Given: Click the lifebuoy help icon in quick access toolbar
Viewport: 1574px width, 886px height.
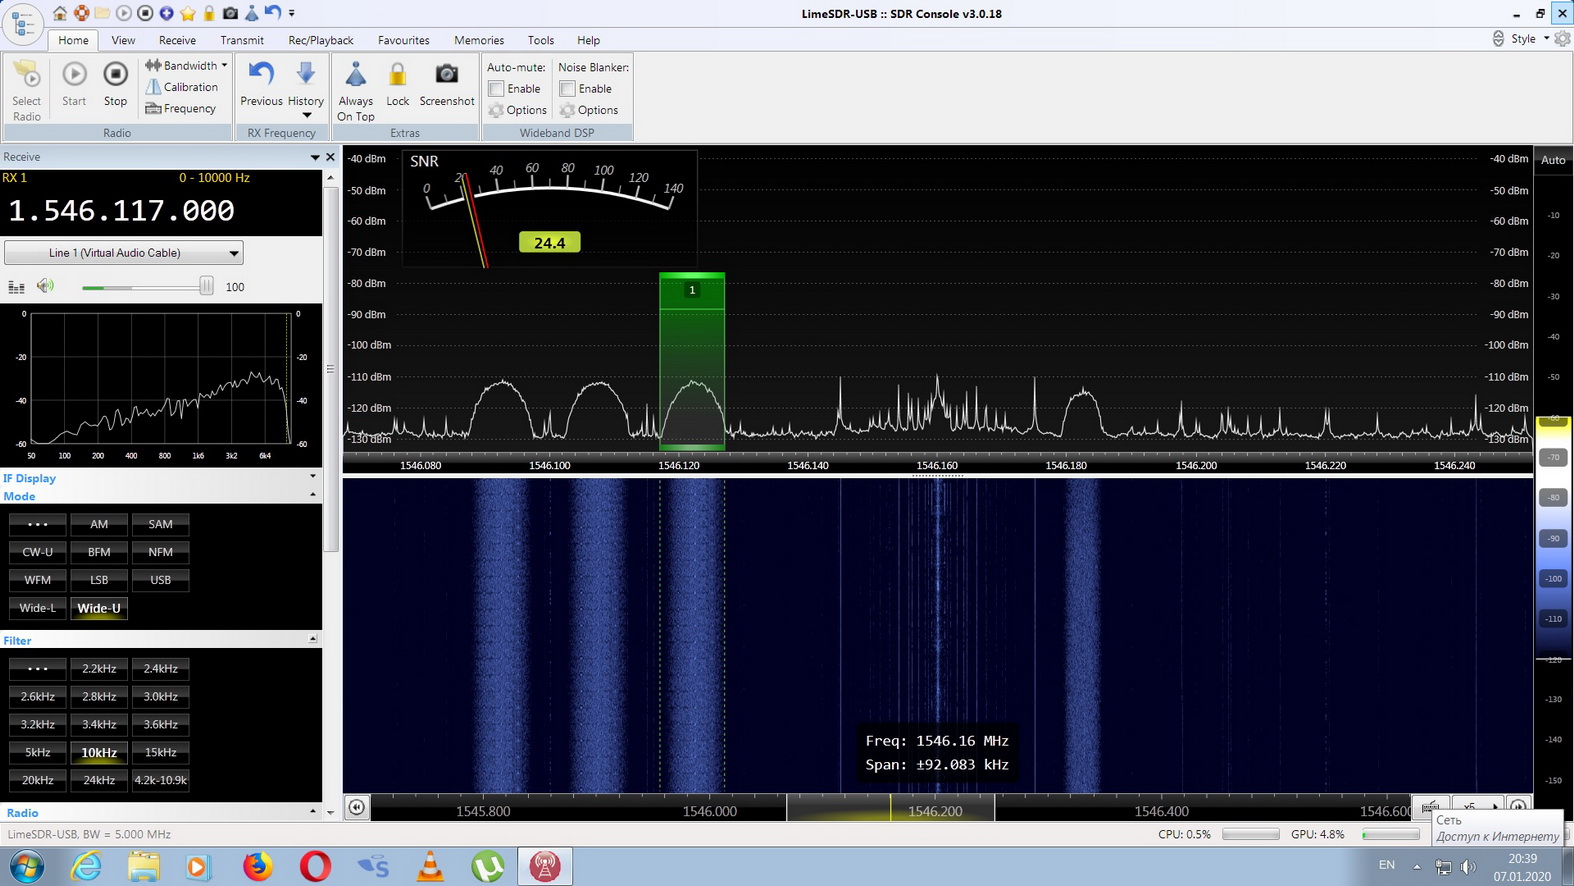Looking at the screenshot, I should (81, 13).
